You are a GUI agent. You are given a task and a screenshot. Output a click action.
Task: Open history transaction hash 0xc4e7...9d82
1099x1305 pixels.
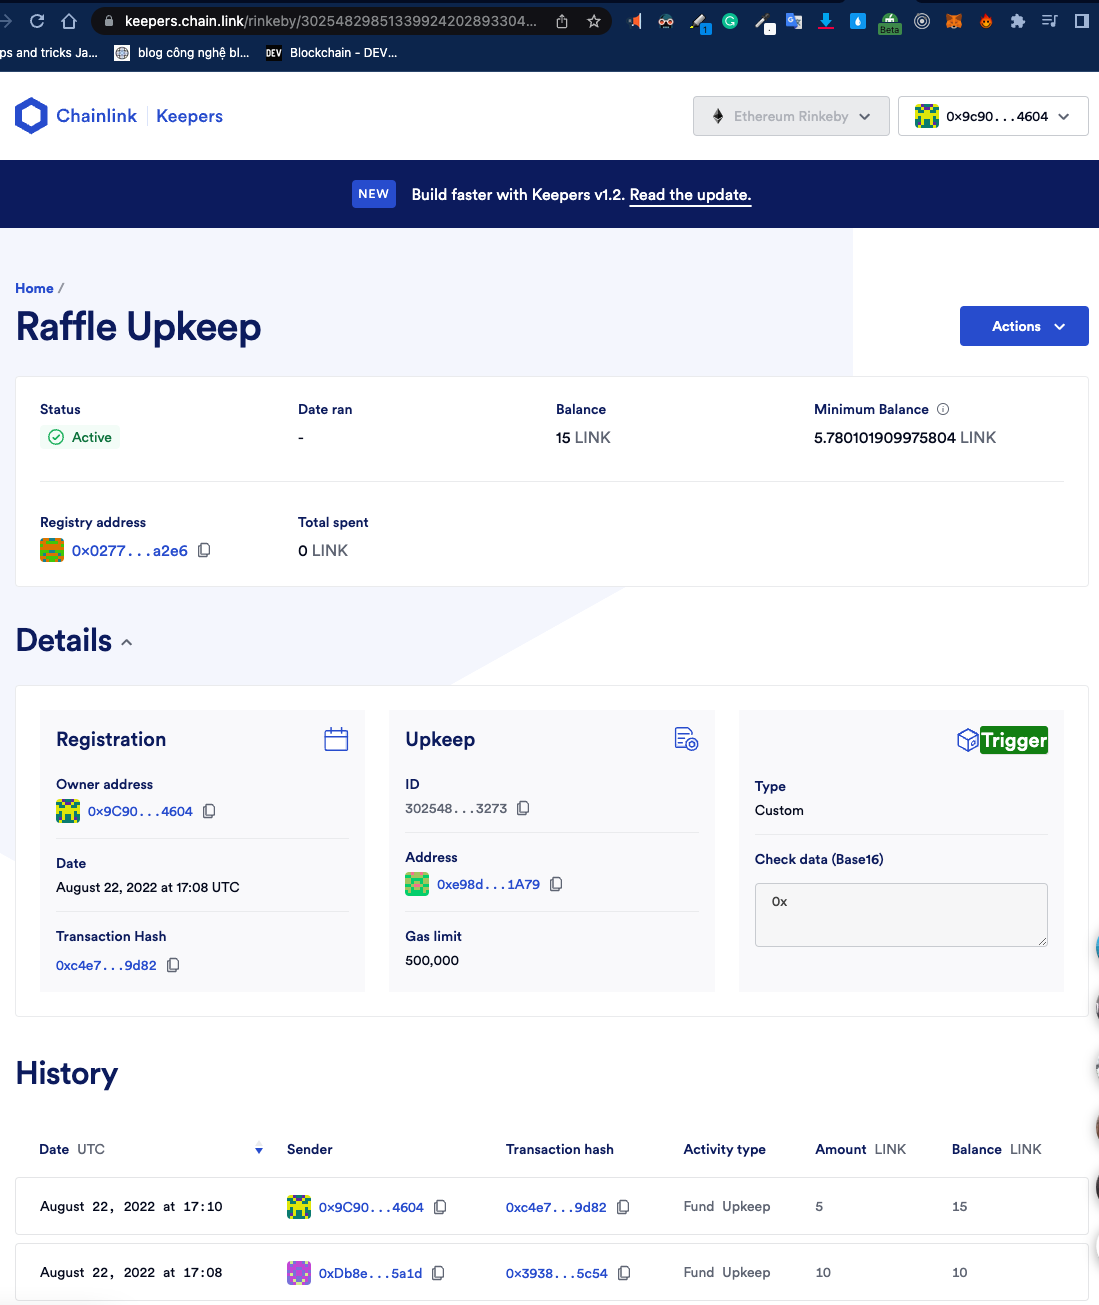point(556,1207)
